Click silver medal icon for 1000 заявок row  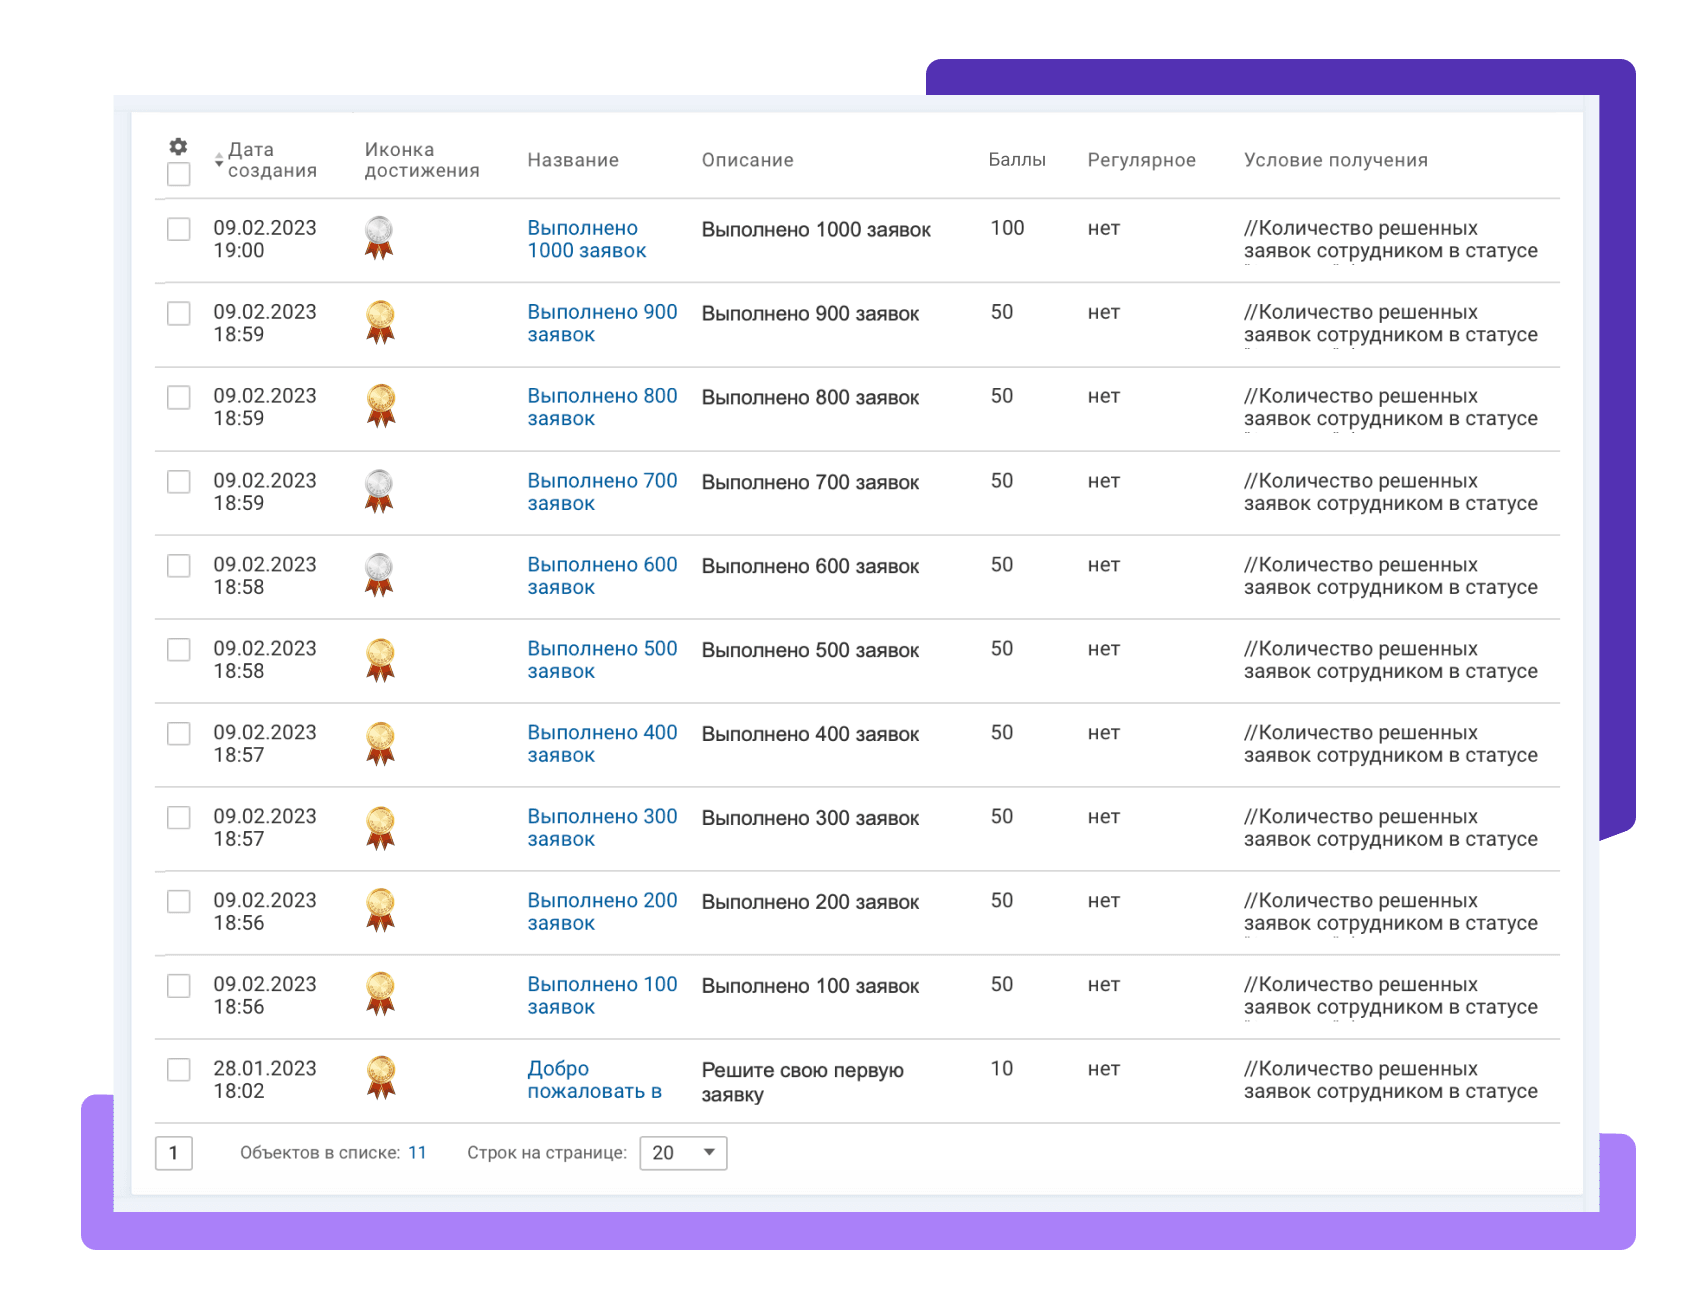click(x=379, y=238)
